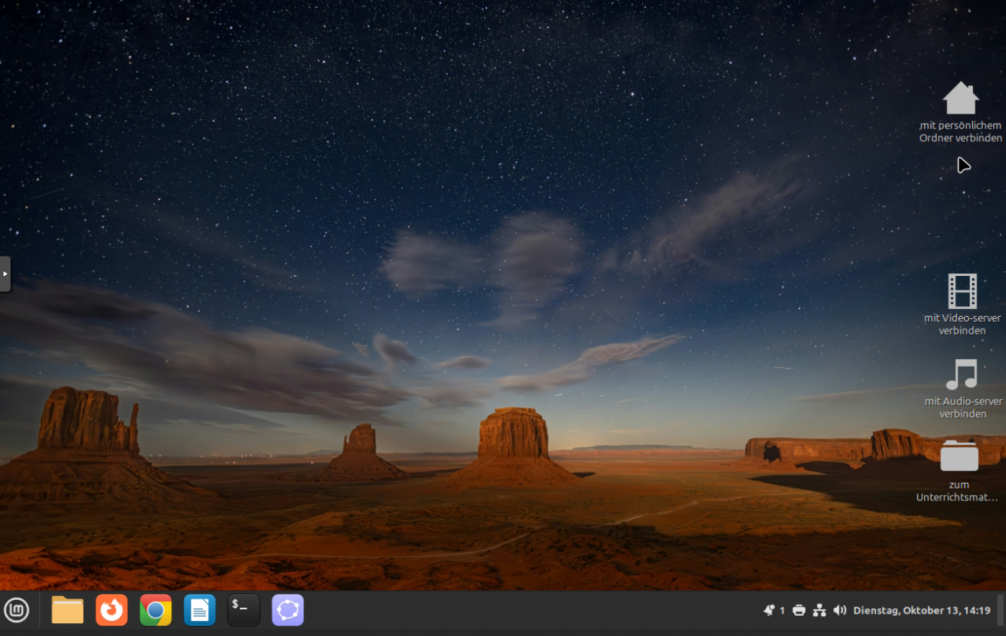This screenshot has height=636, width=1006.
Task: Open the calendar from the panel clock
Action: (922, 610)
